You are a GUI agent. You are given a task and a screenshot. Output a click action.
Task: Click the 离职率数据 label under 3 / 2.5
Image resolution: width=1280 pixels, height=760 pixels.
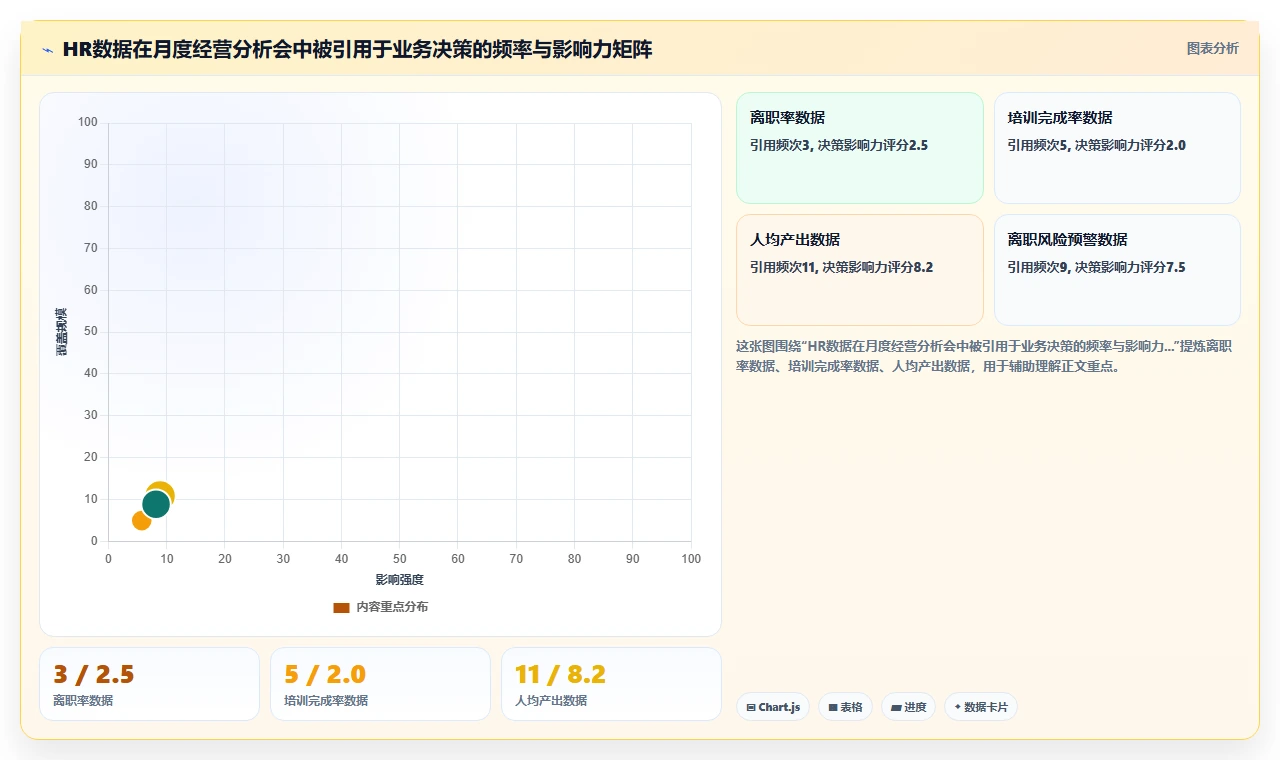coord(83,701)
